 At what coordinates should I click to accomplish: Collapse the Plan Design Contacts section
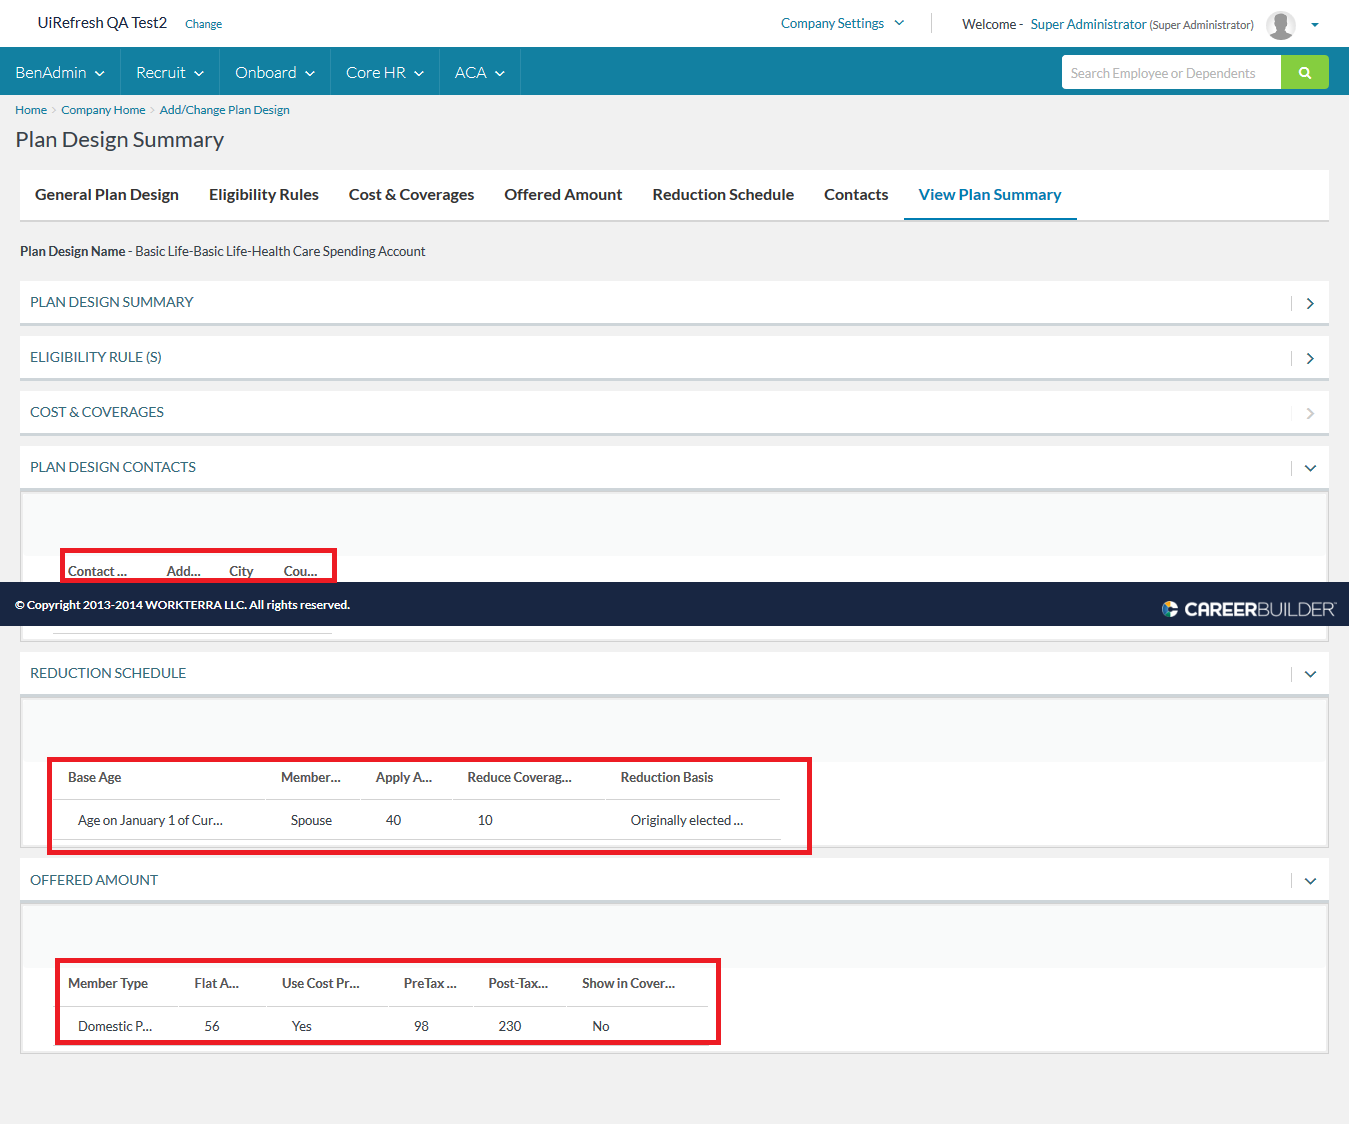[x=1310, y=468]
